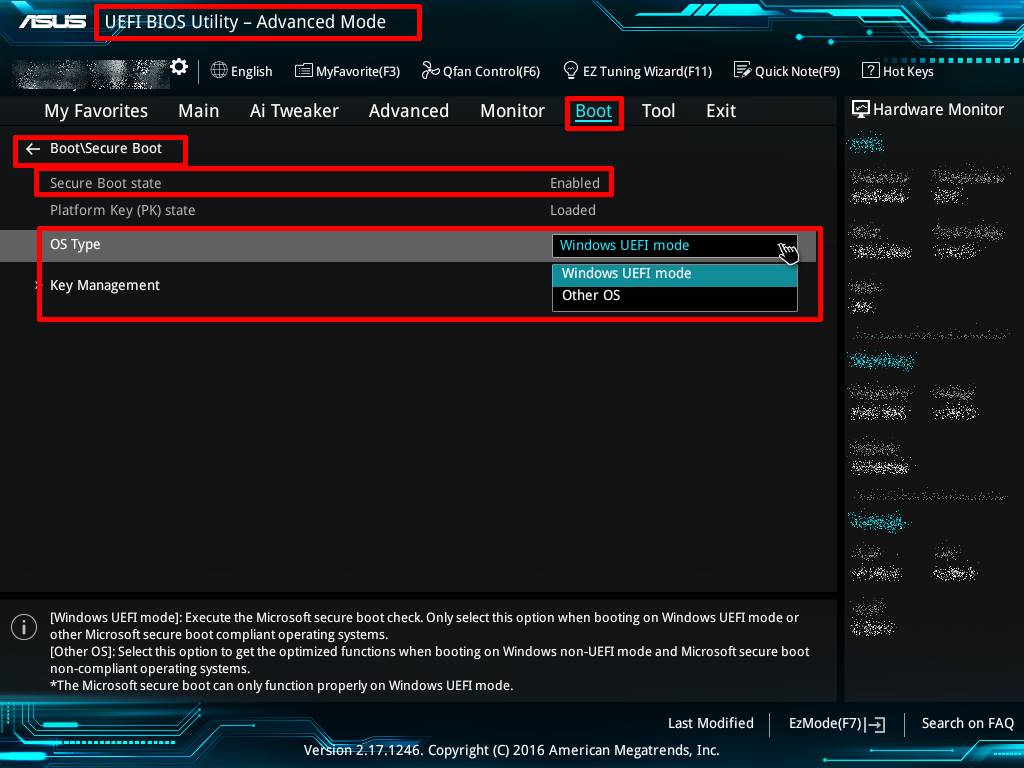This screenshot has height=768, width=1024.
Task: Open Quick Note(F9)
Action: 786,71
